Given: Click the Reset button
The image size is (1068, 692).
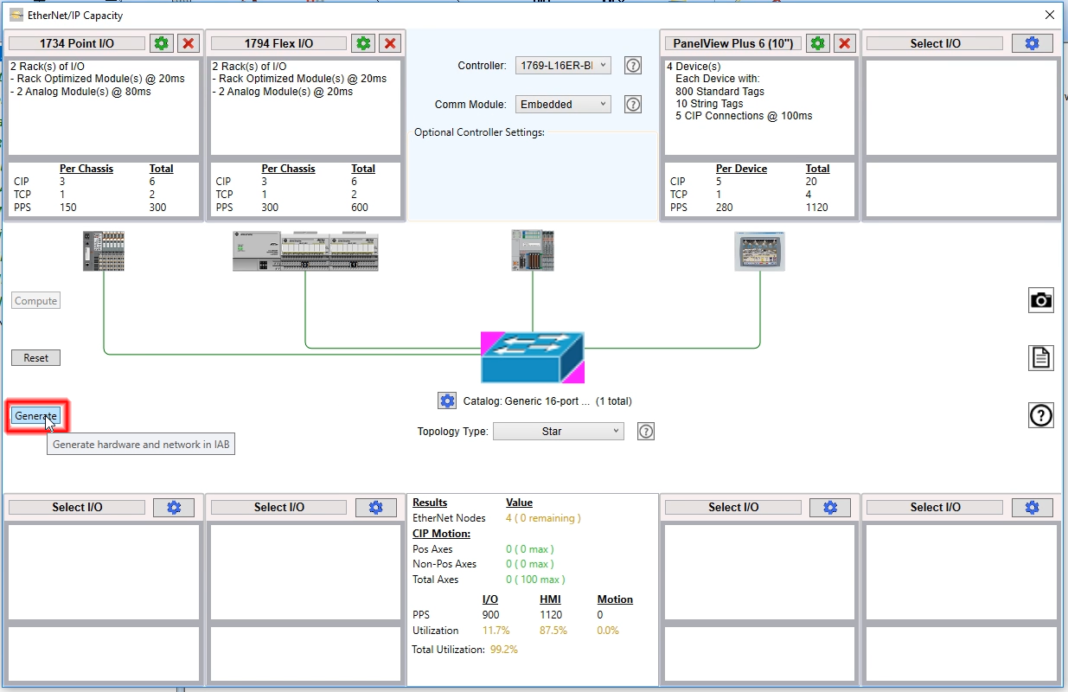Looking at the screenshot, I should click(x=35, y=357).
